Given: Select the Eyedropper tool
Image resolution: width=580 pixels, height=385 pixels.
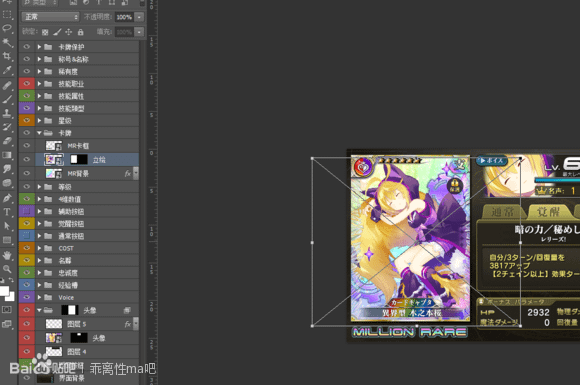Looking at the screenshot, I should click(7, 70).
